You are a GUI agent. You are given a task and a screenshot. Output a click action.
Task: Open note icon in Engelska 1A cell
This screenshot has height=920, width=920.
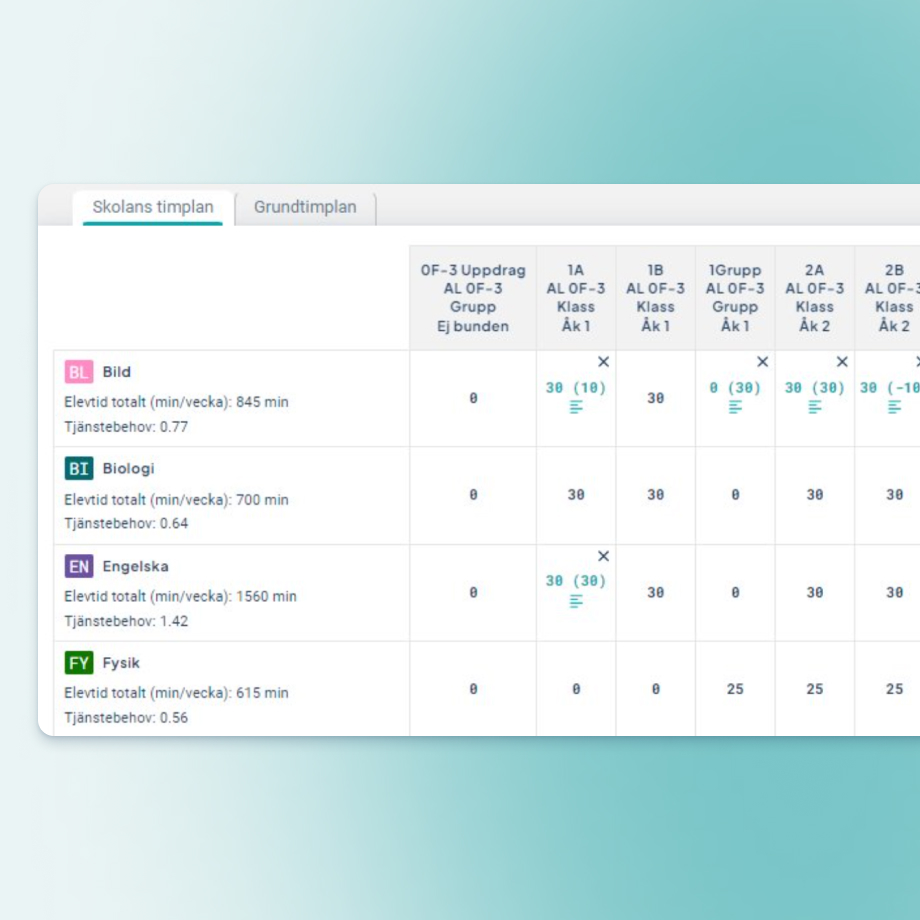click(576, 601)
